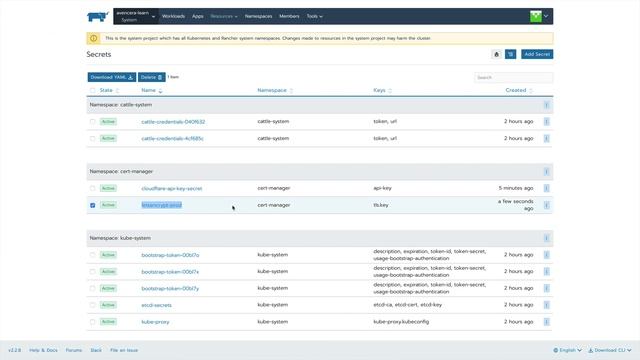The height and width of the screenshot is (360, 640).
Task: Focus the Search input field
Action: point(513,77)
